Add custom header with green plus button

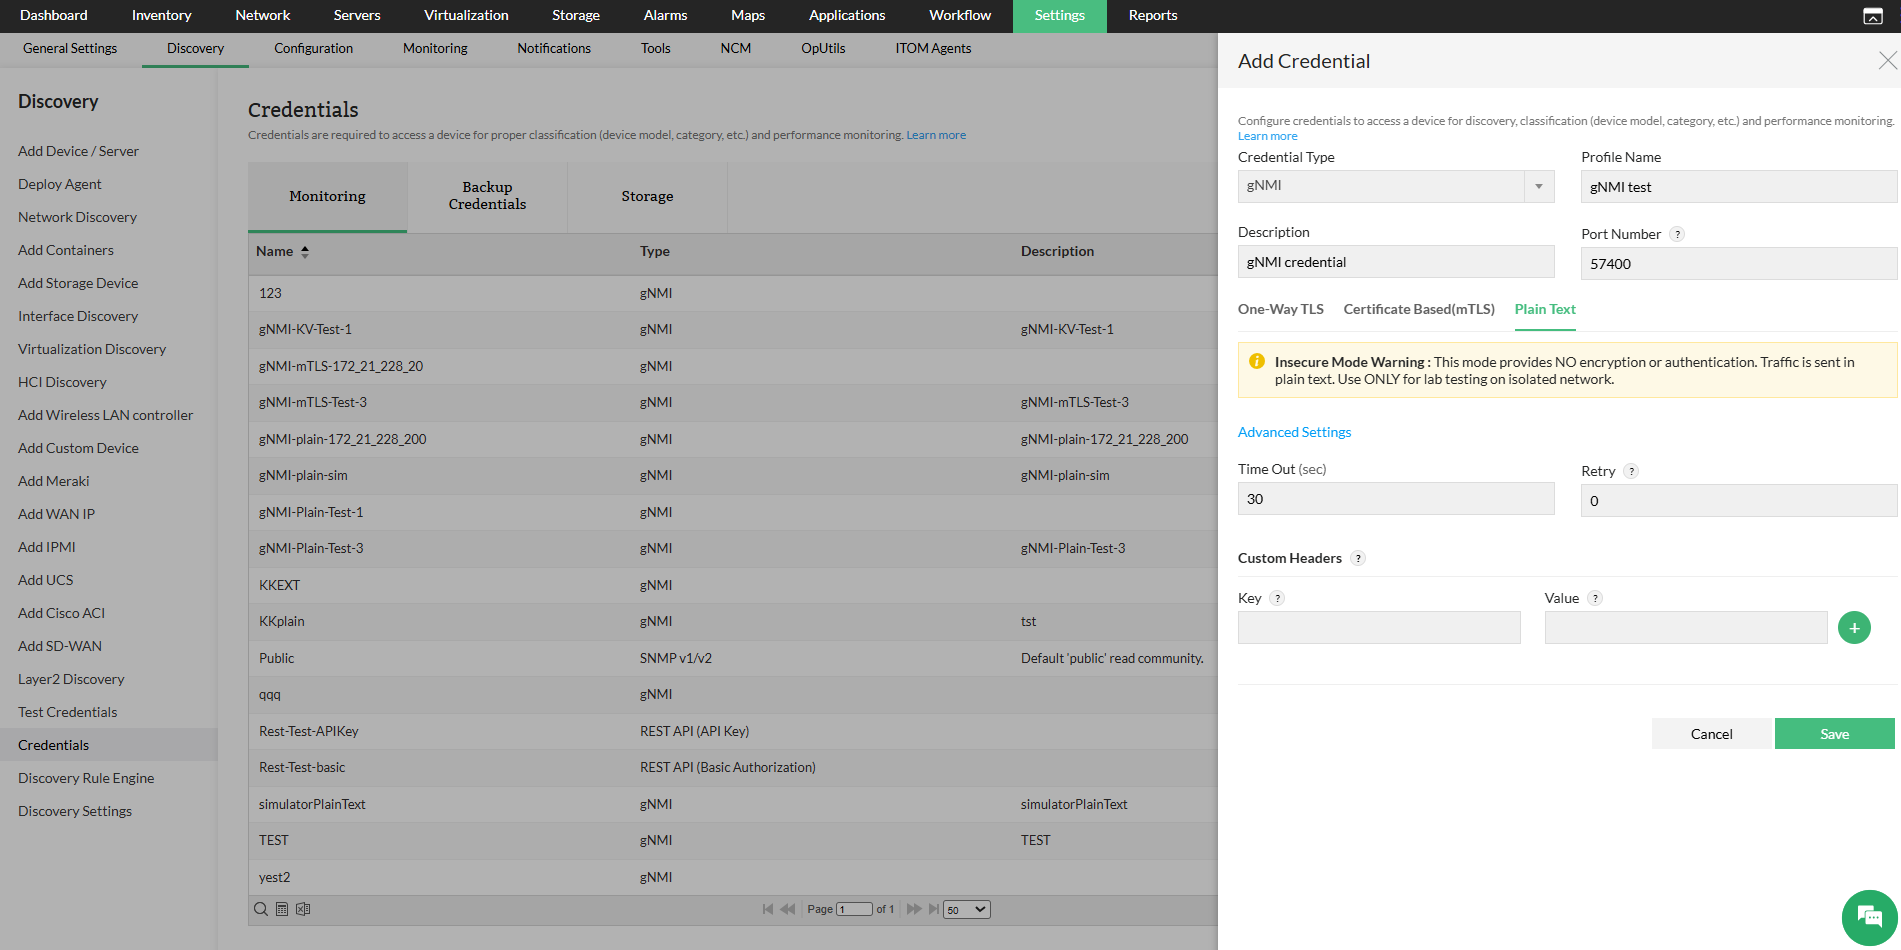(1854, 628)
